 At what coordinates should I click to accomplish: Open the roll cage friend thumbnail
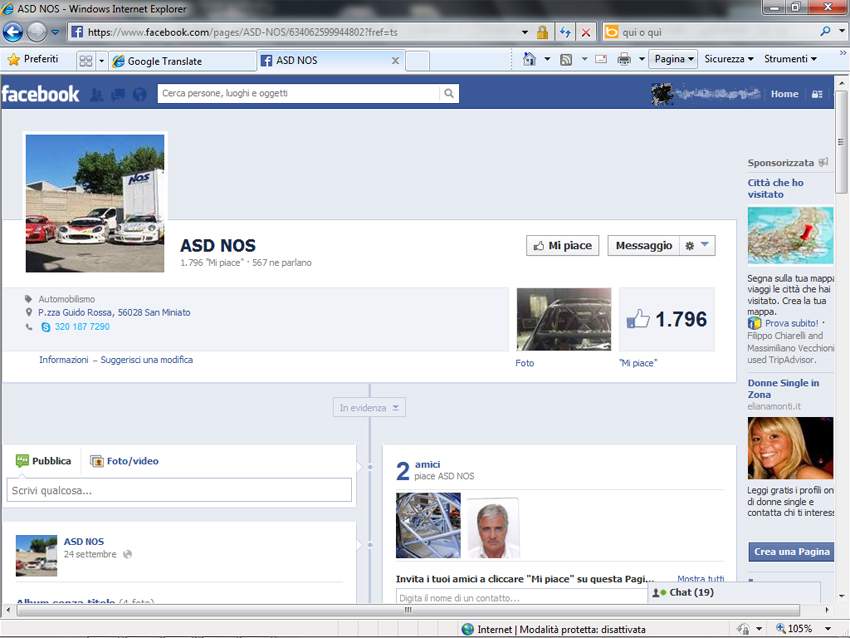point(428,525)
